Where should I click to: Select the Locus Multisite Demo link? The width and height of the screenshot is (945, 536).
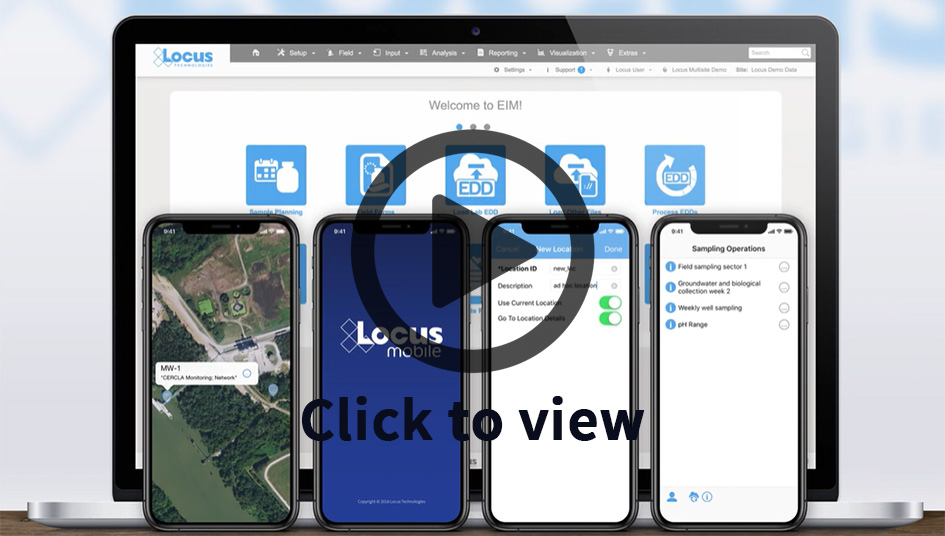pyautogui.click(x=694, y=70)
